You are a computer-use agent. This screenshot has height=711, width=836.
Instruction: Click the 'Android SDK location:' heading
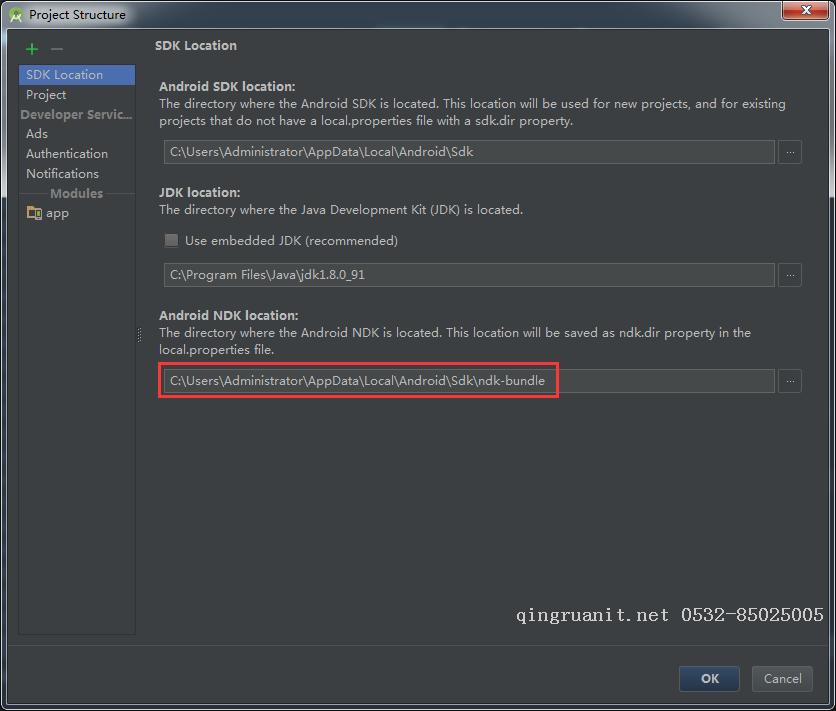[227, 86]
